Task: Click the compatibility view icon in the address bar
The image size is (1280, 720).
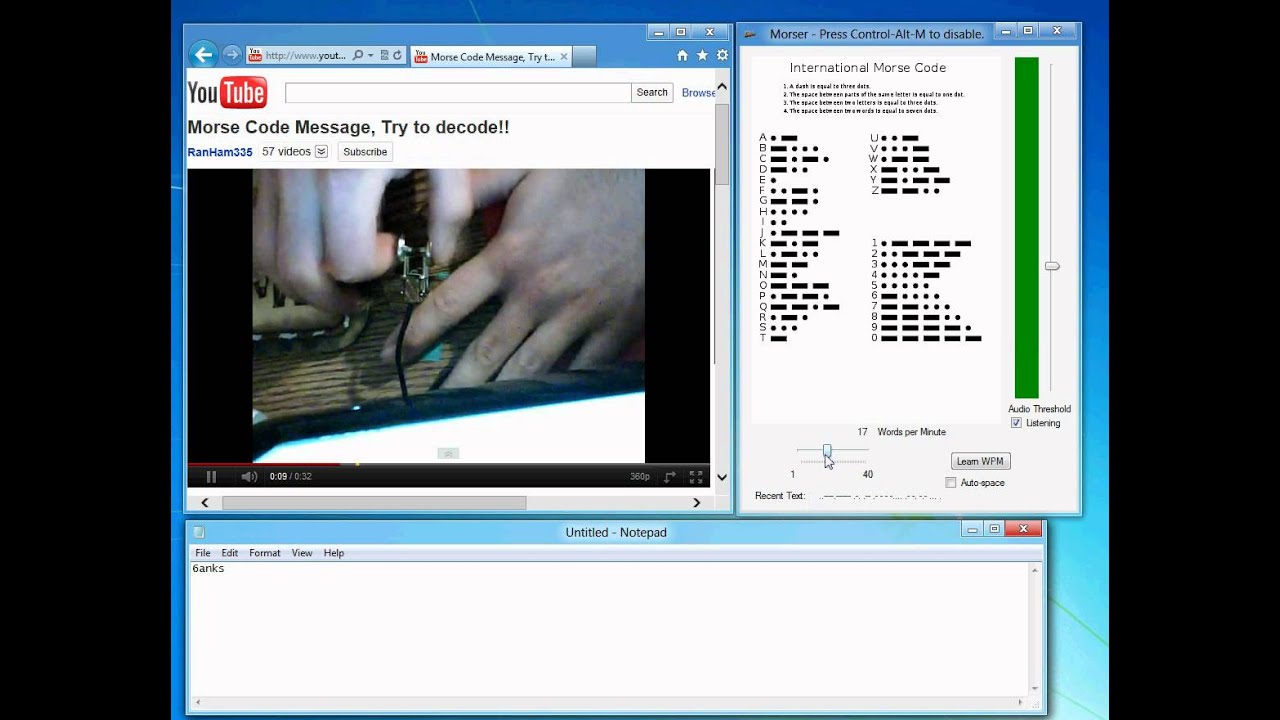Action: [385, 56]
